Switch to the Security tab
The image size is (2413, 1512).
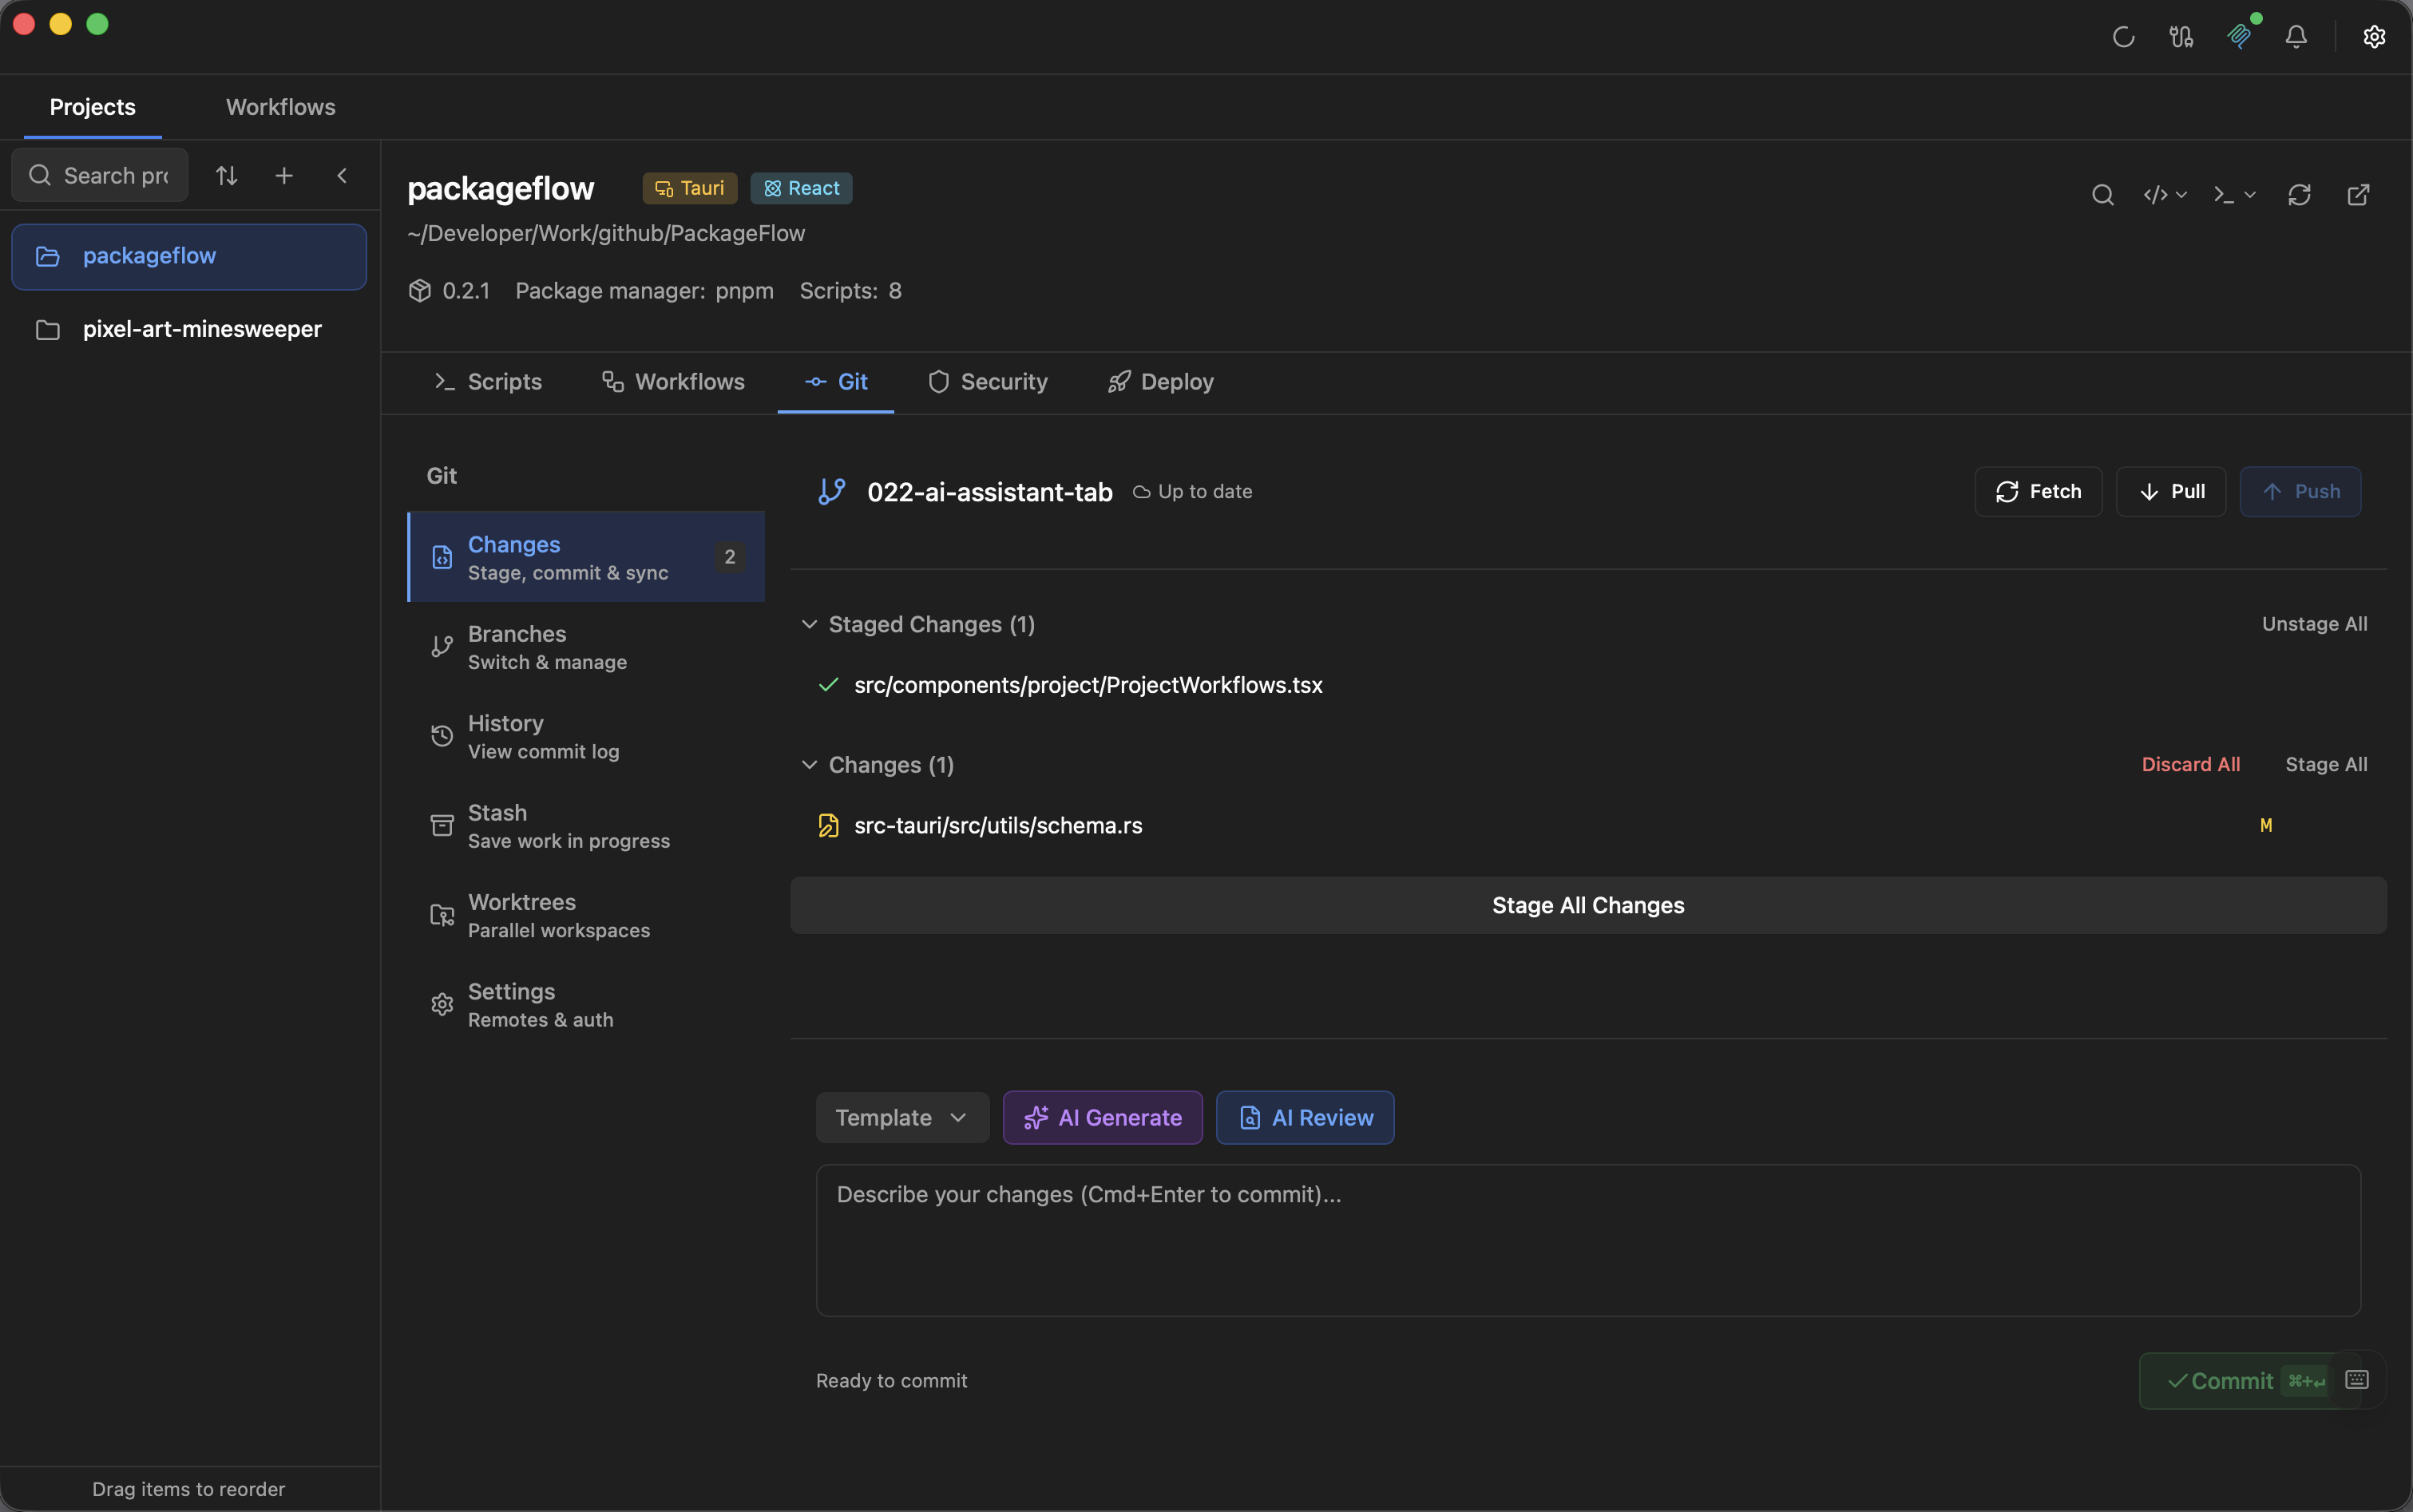(987, 381)
